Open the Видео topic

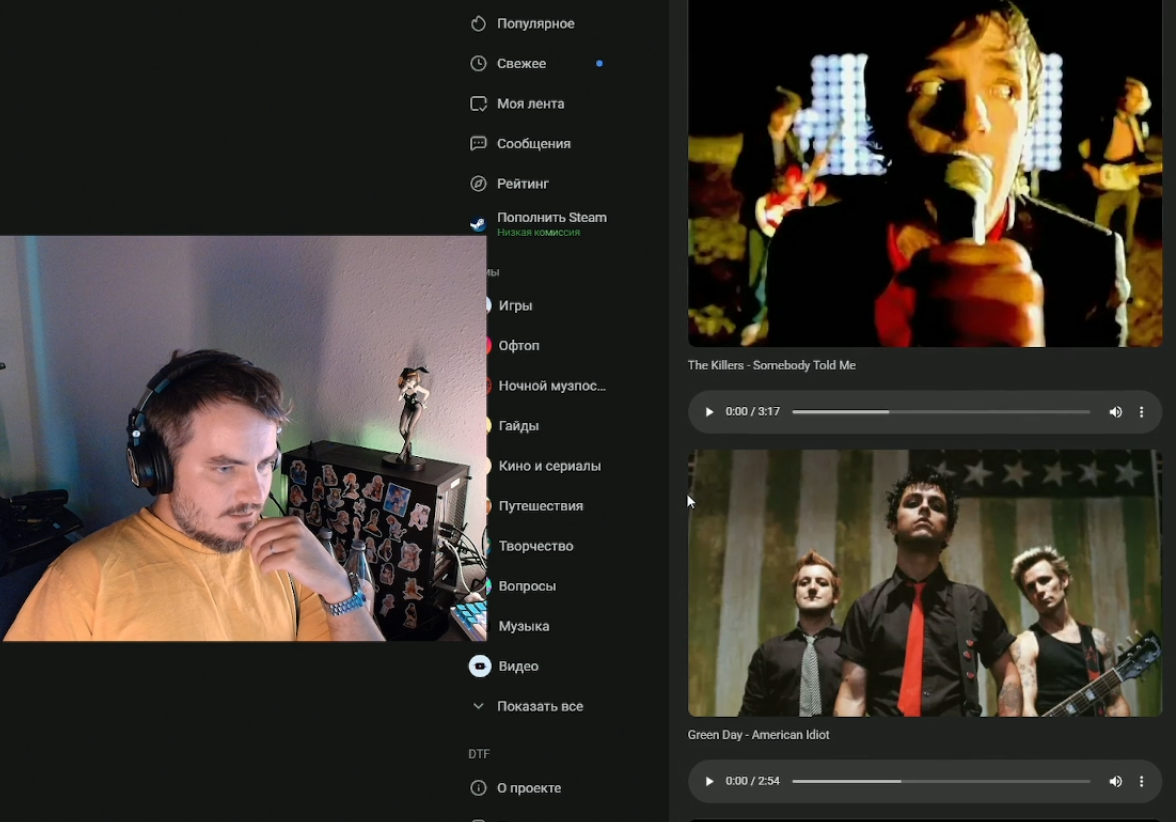point(518,666)
